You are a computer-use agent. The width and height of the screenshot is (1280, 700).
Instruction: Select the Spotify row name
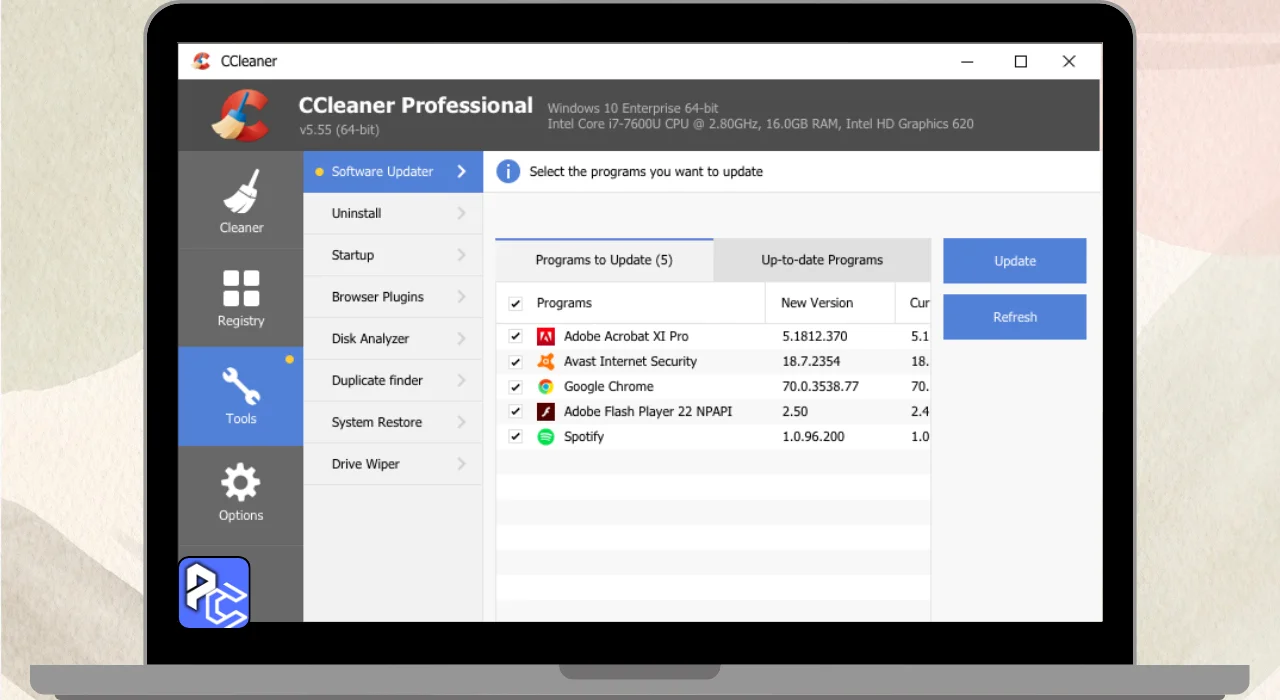[584, 436]
